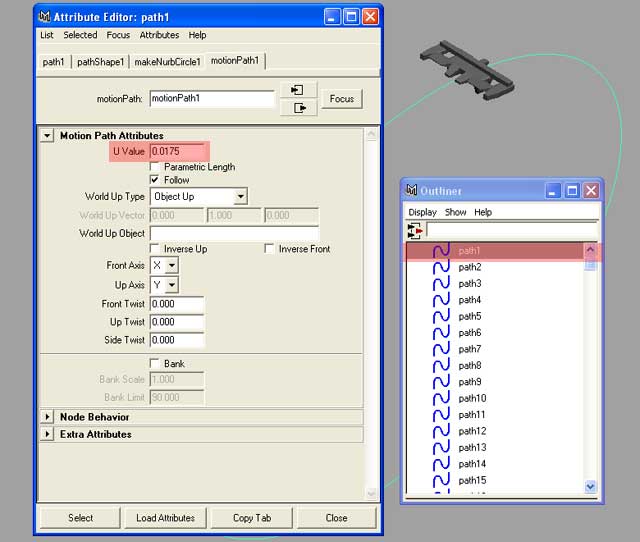
Task: Click the Outliner scrollbar up arrow
Action: tap(590, 249)
